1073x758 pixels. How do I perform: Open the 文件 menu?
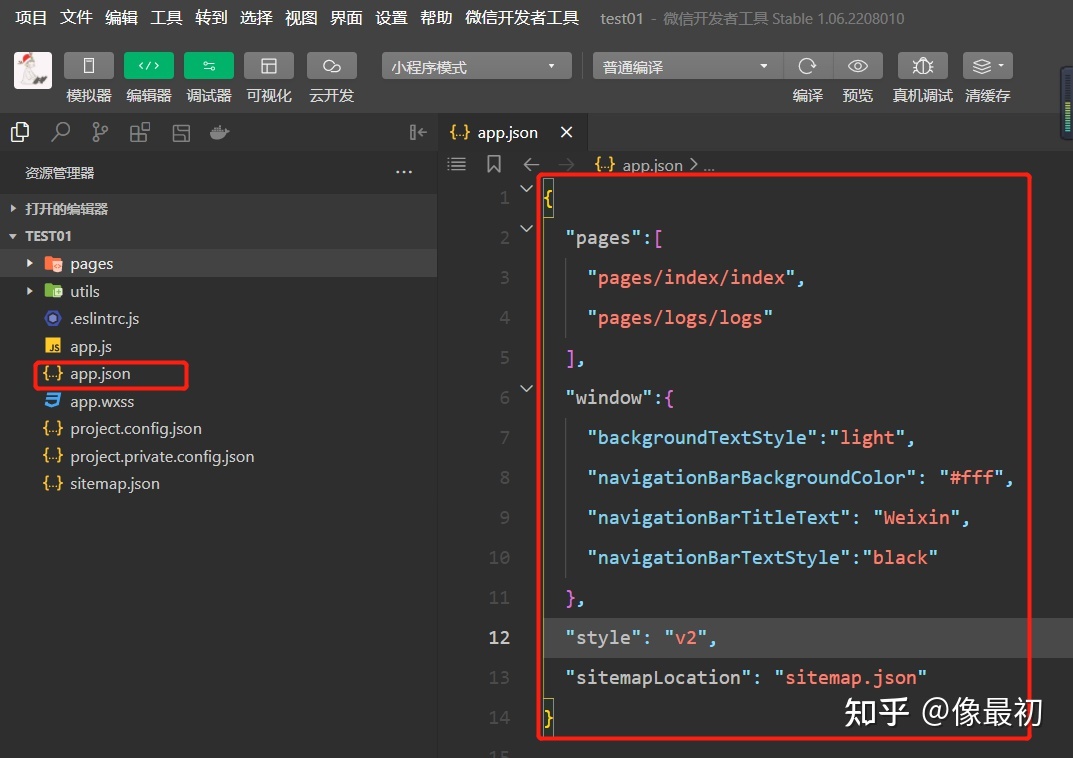click(x=76, y=18)
